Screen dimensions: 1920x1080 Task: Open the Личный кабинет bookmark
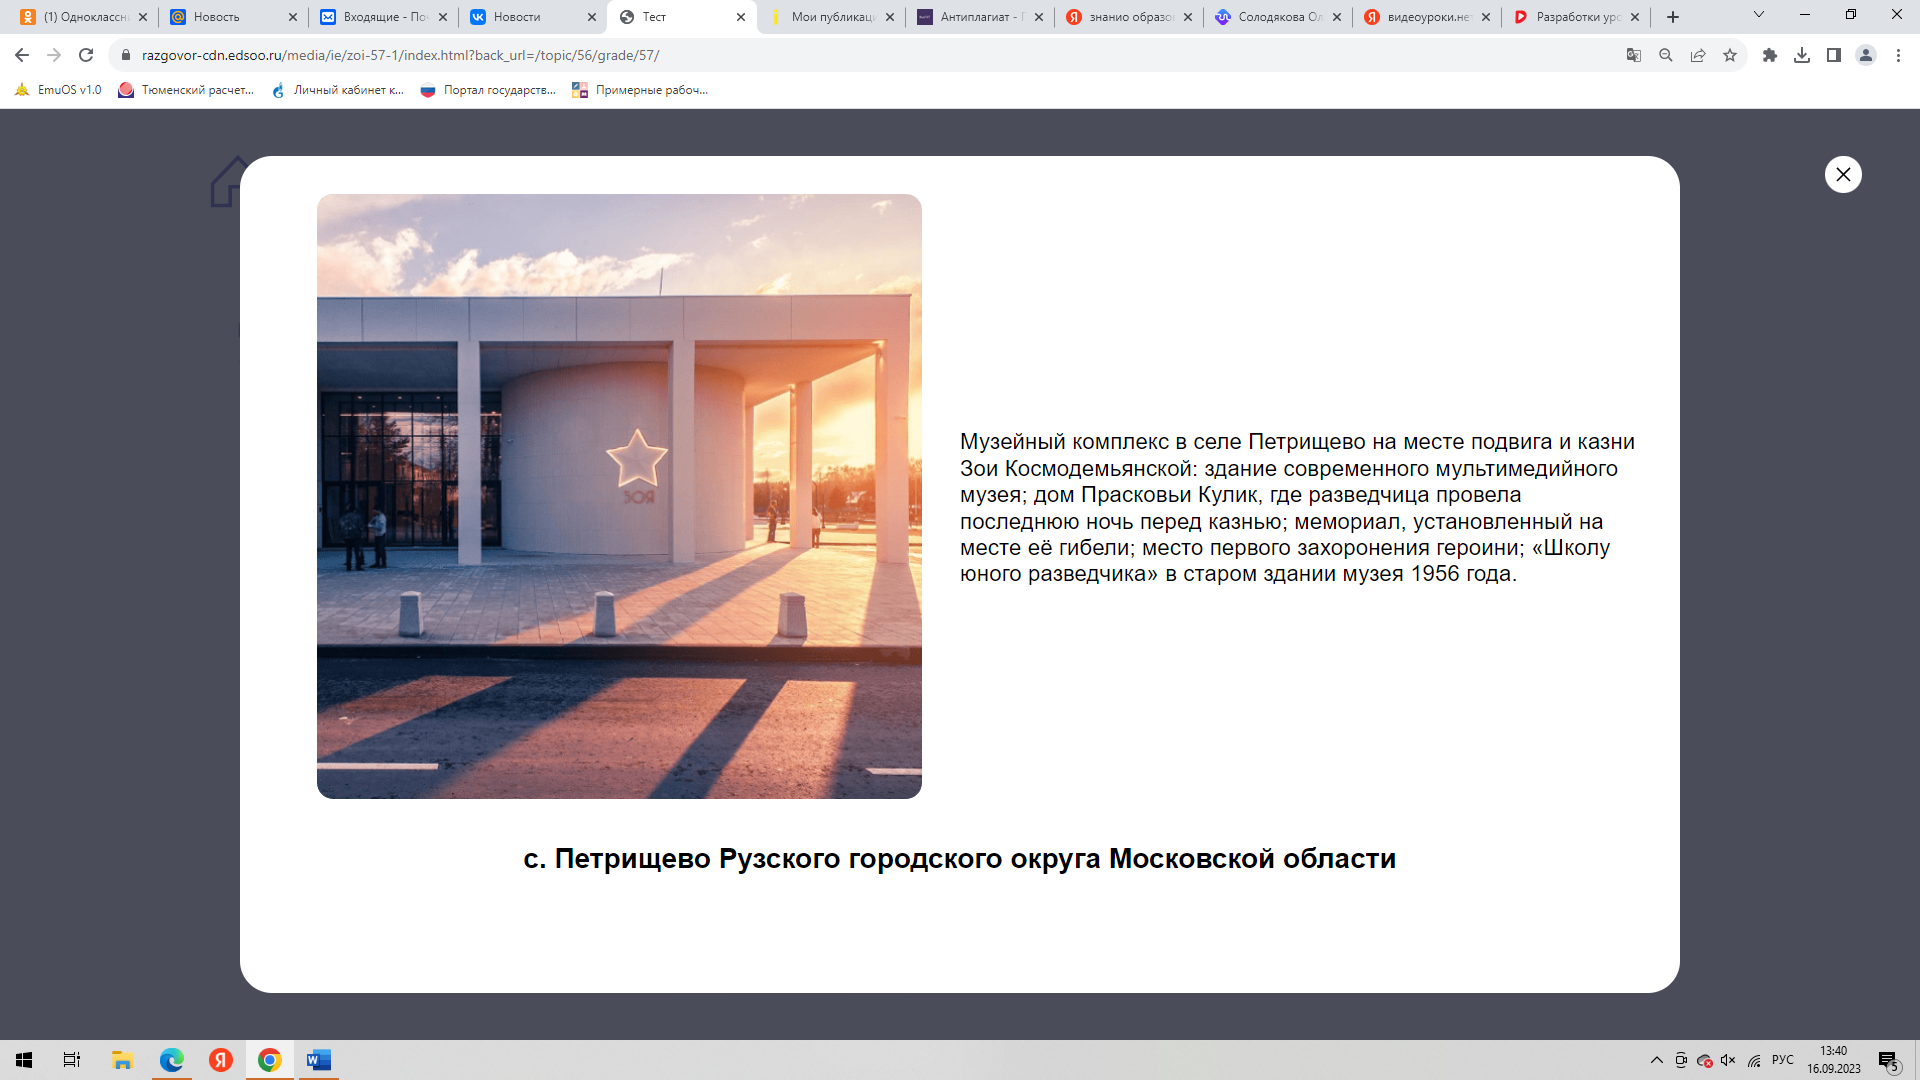338,90
